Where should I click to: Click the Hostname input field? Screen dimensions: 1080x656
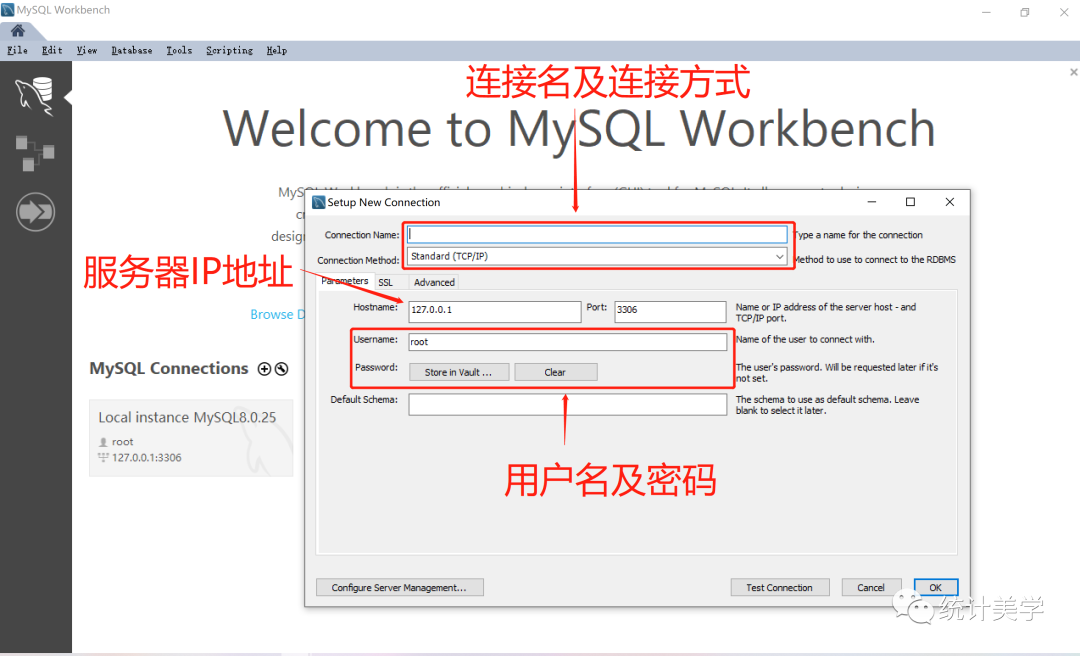[495, 311]
